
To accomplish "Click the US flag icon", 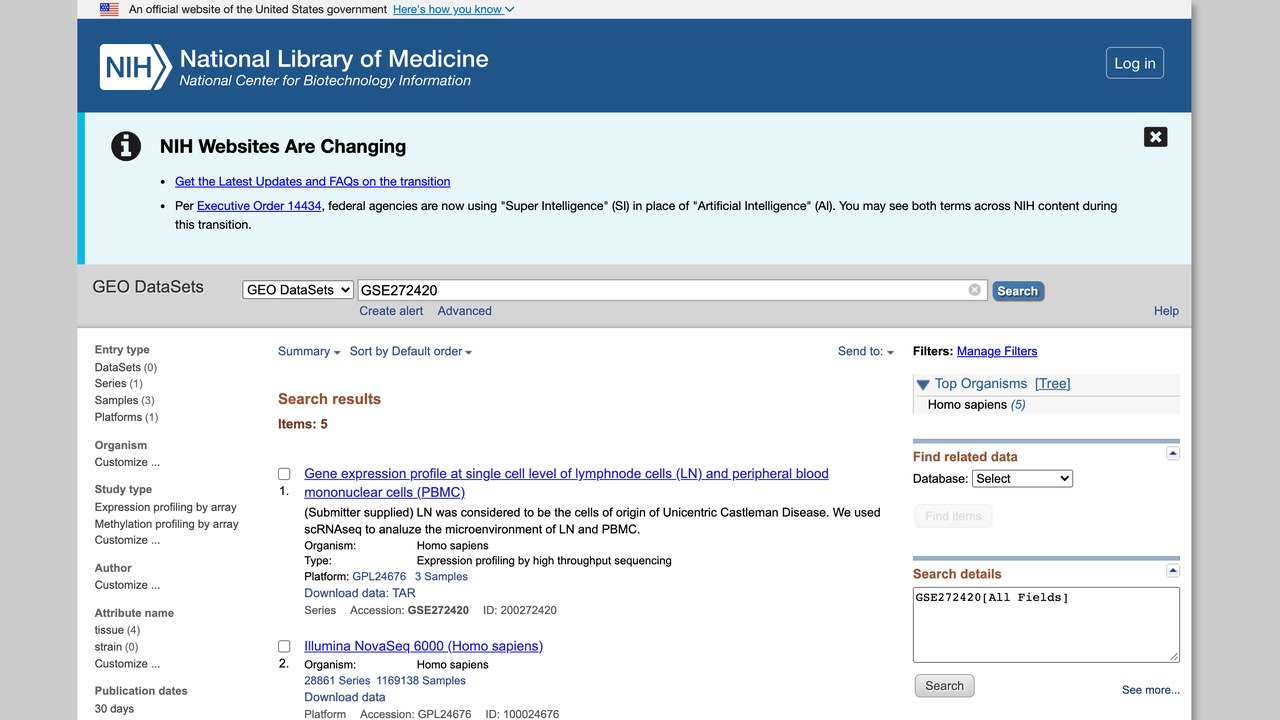I will tap(109, 9).
